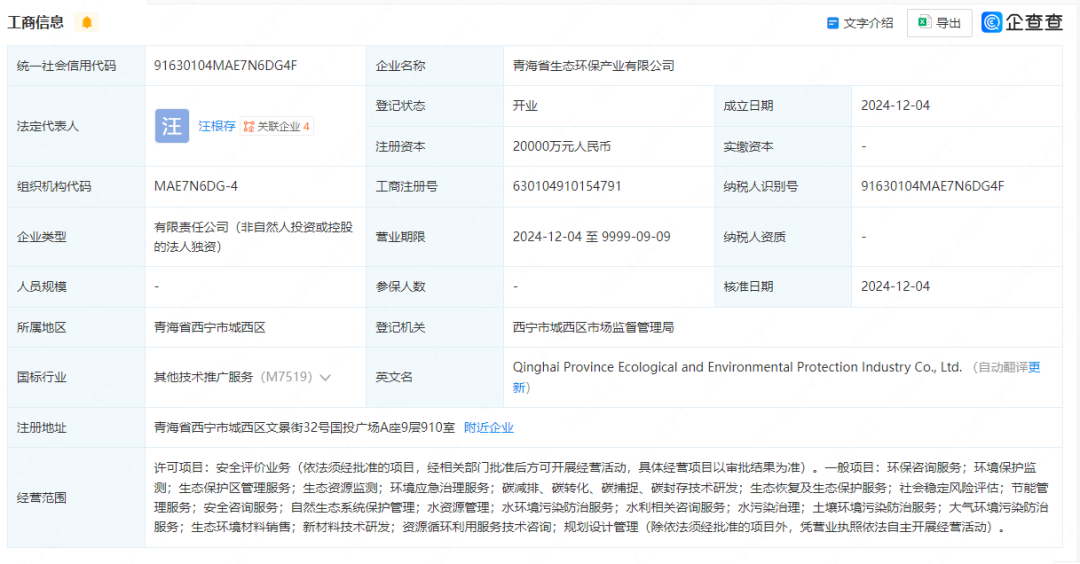Click the 导出 export button
This screenshot has width=1080, height=564.
[939, 23]
